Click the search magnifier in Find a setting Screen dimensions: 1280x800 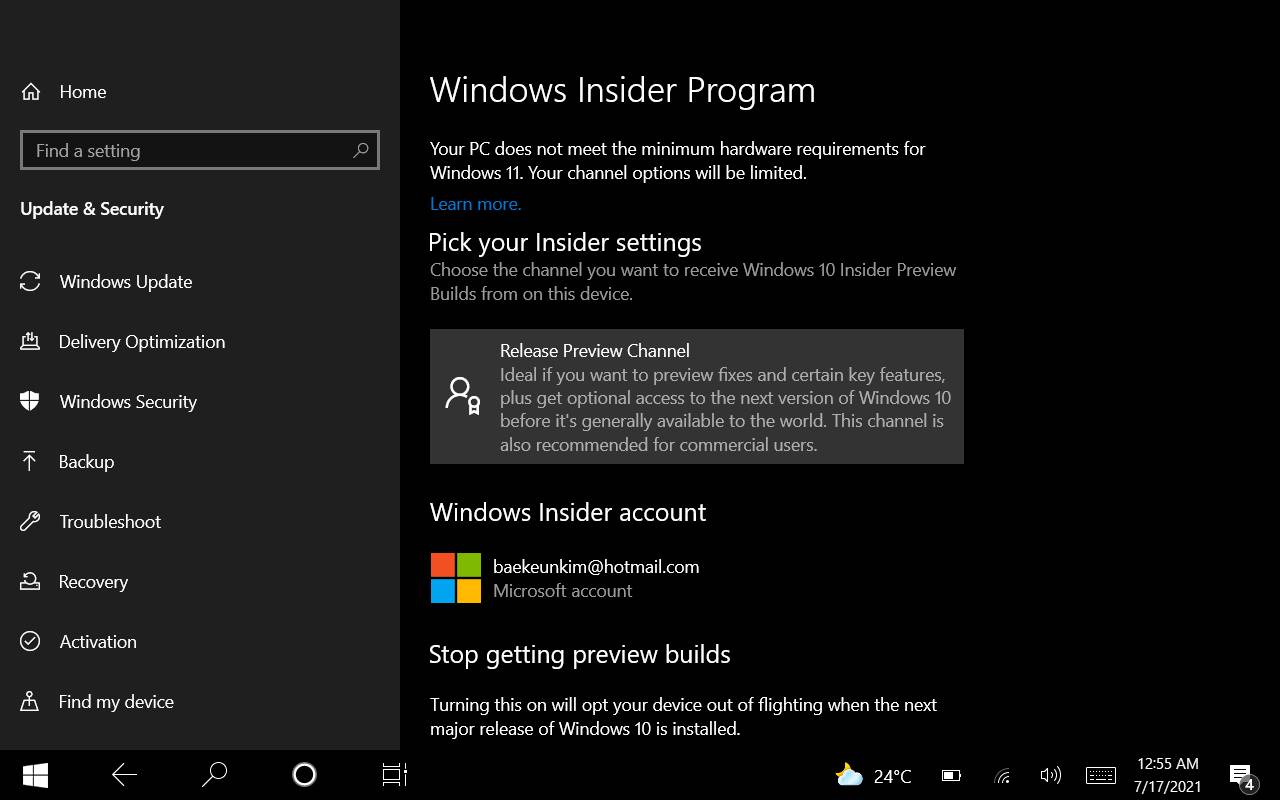(x=361, y=150)
